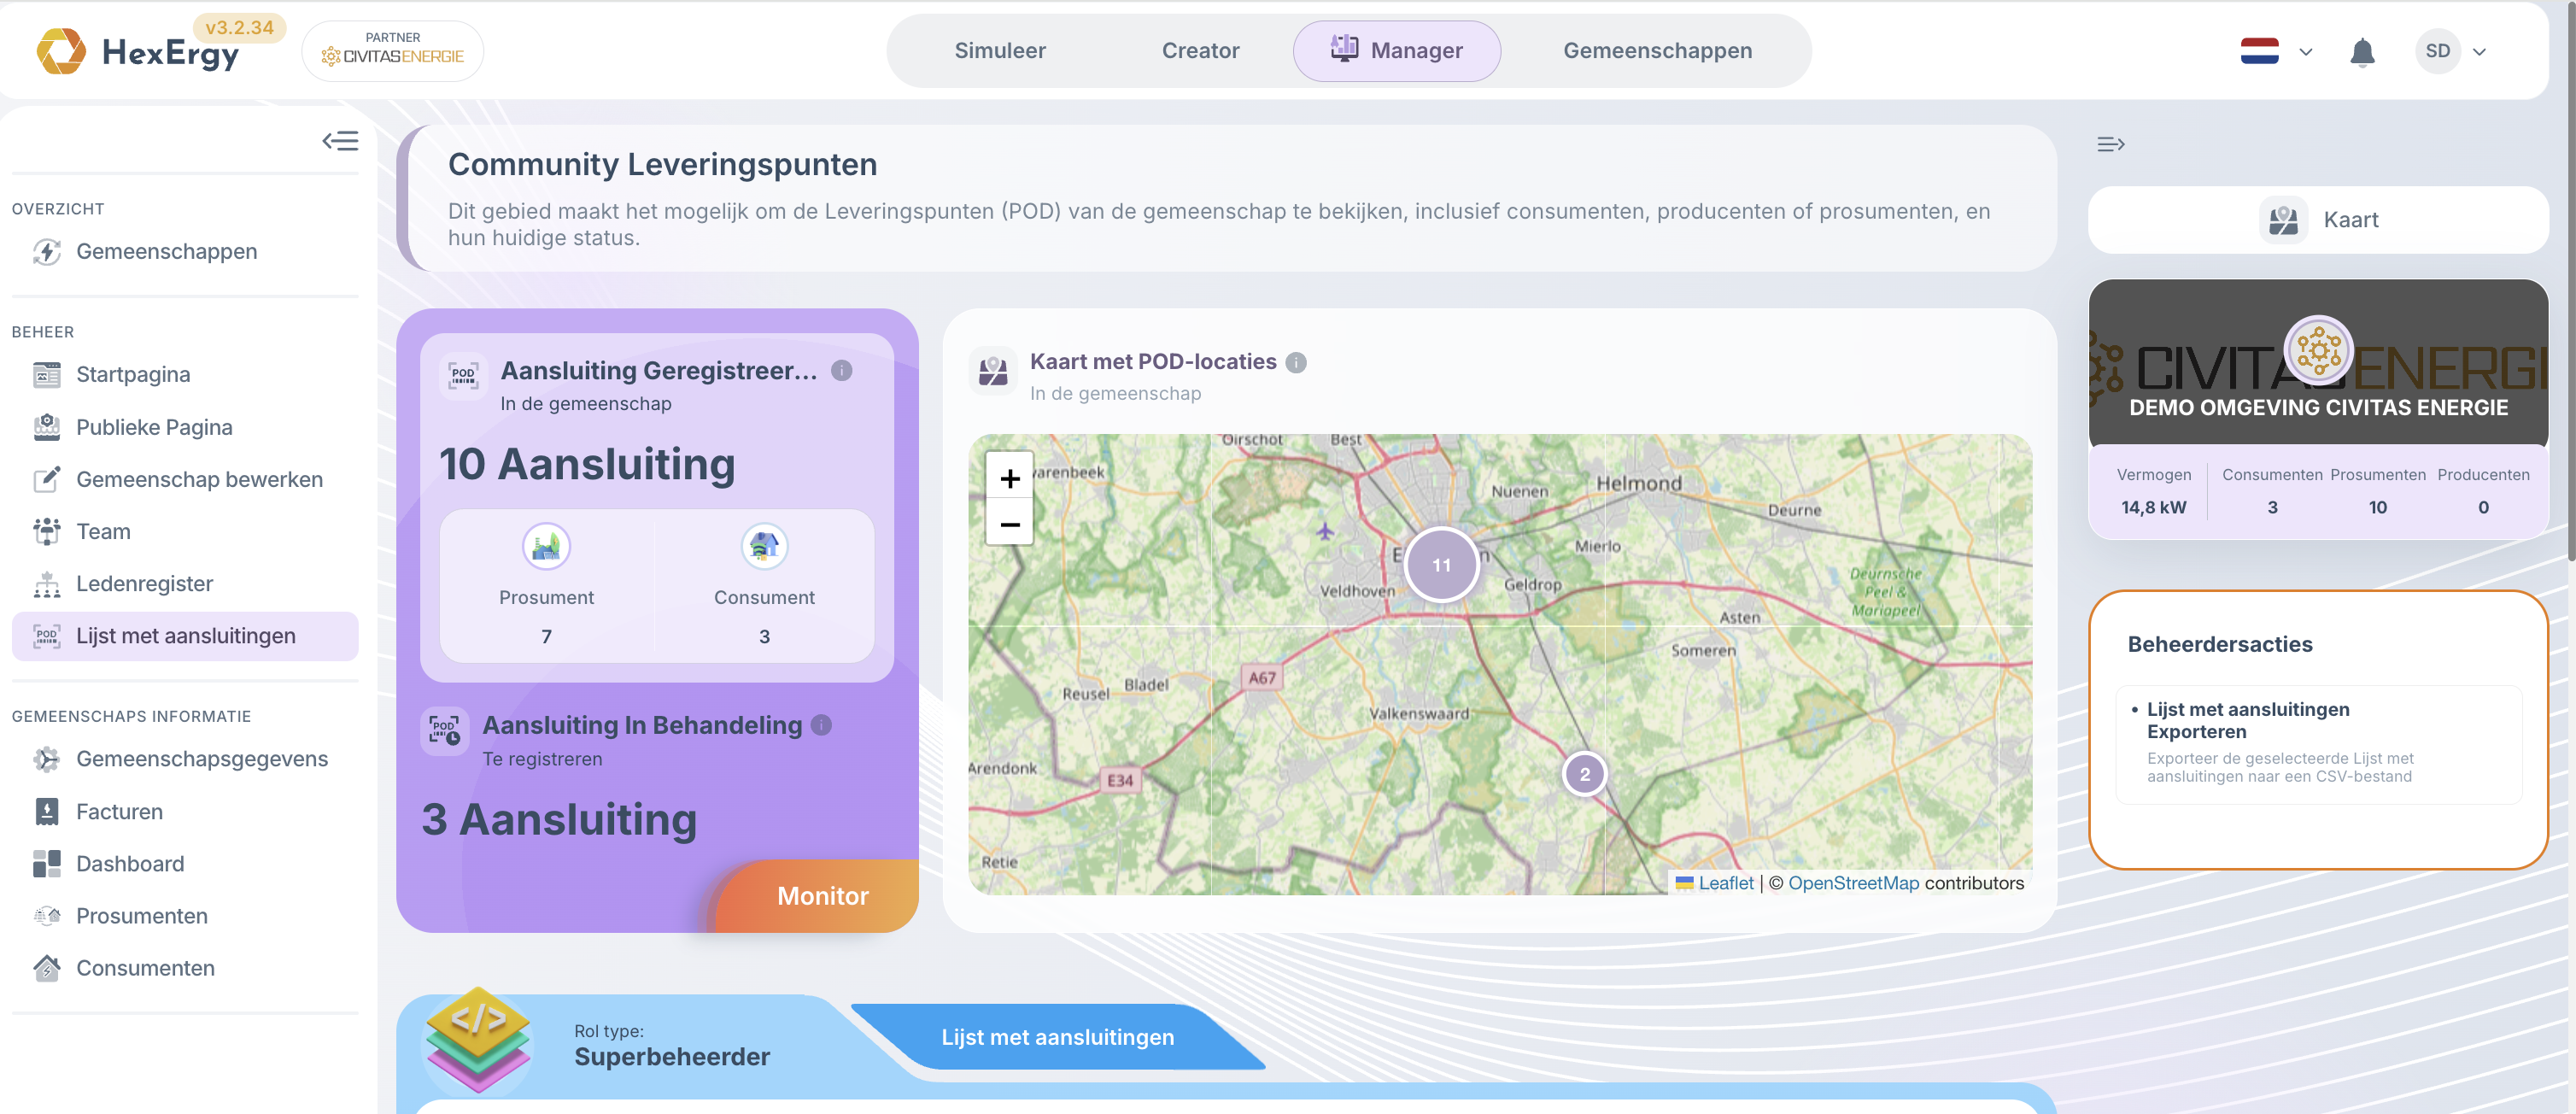The height and width of the screenshot is (1114, 2576).
Task: Toggle the right side panel icon
Action: [2110, 145]
